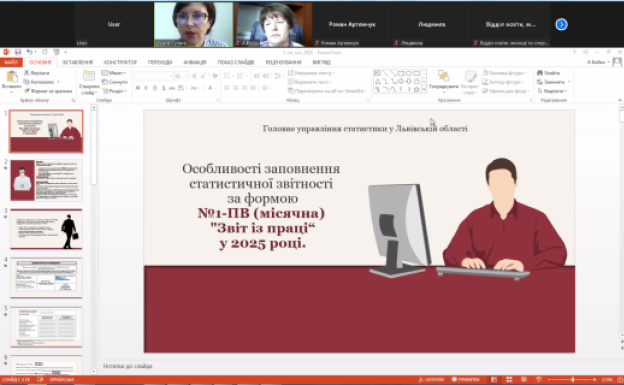624x385 pixels.
Task: Click the bullets list icon
Action: point(228,76)
